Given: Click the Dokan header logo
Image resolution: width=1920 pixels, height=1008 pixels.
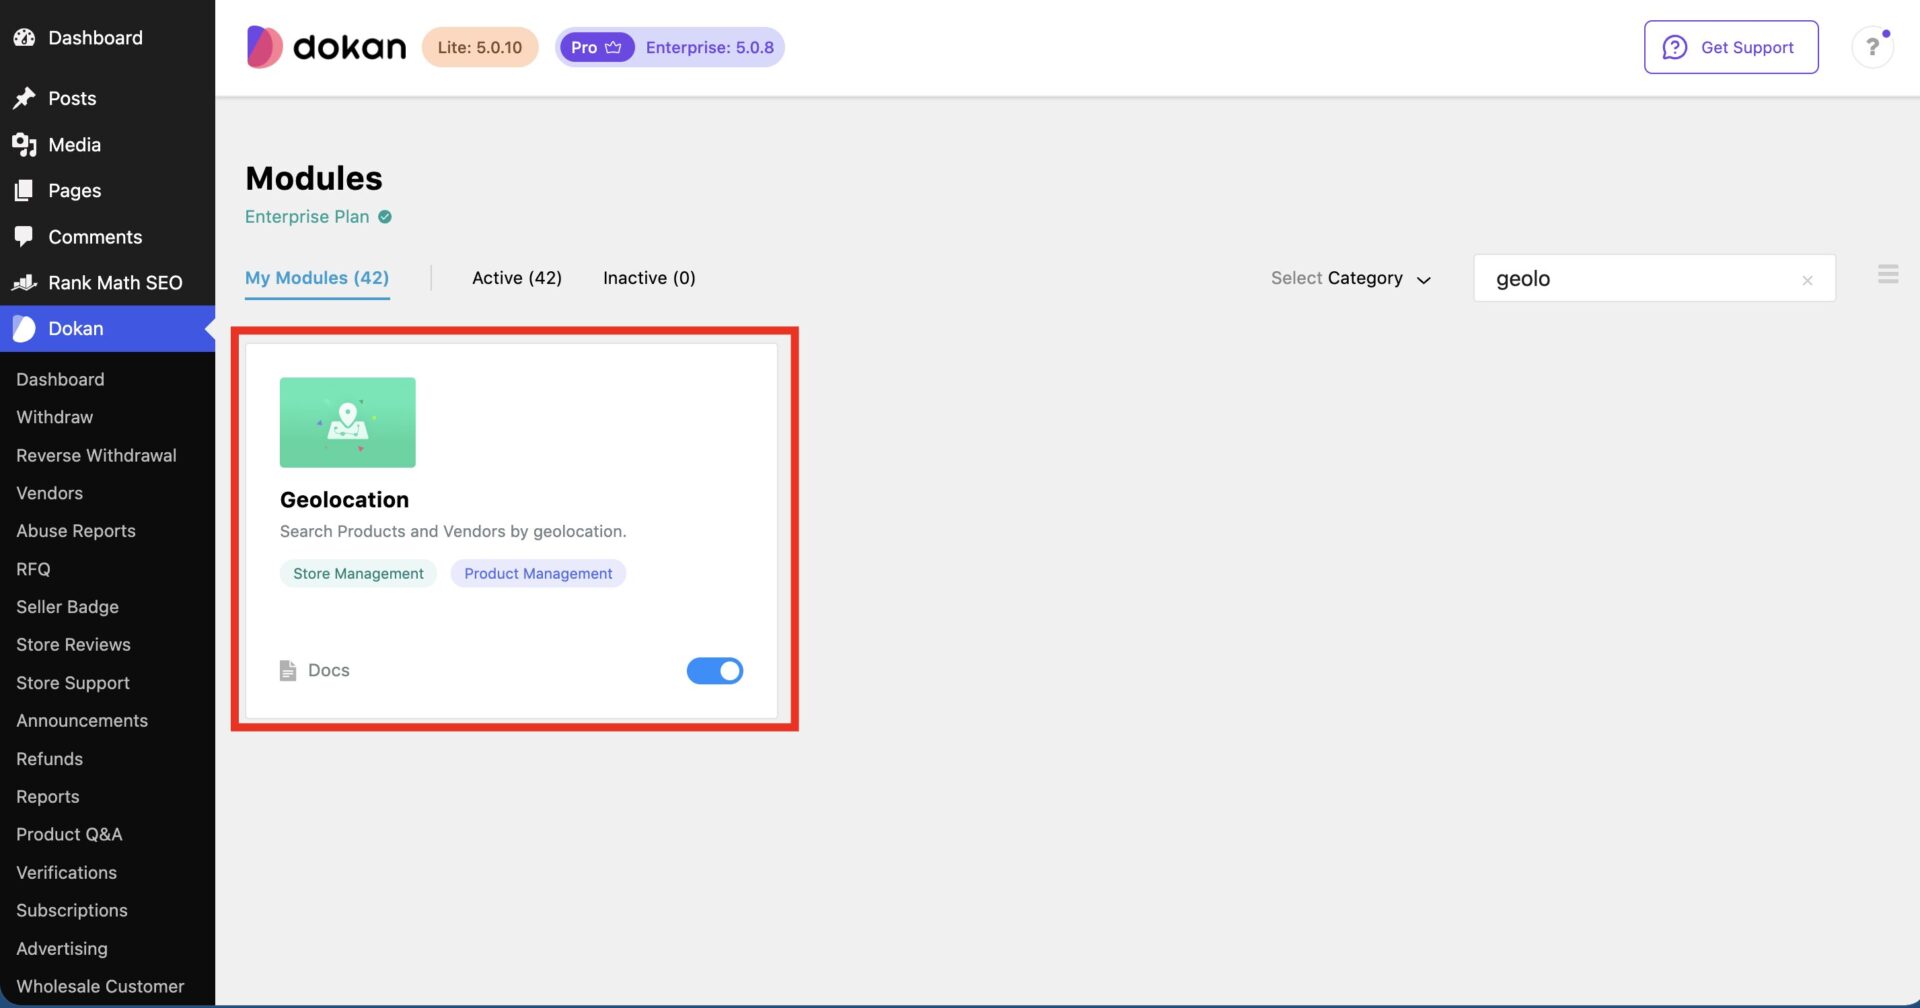Looking at the screenshot, I should coord(326,47).
